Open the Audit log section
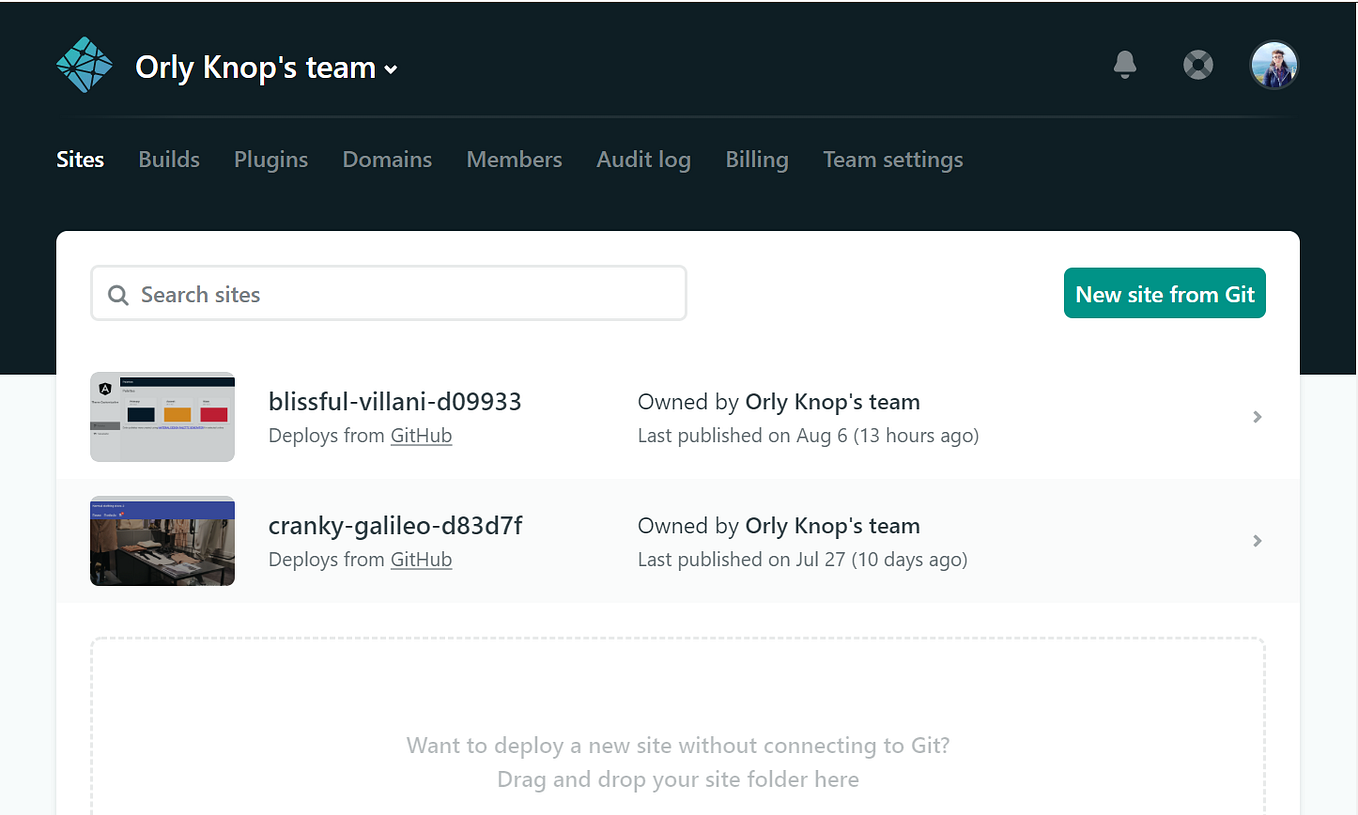The width and height of the screenshot is (1358, 815). (643, 159)
